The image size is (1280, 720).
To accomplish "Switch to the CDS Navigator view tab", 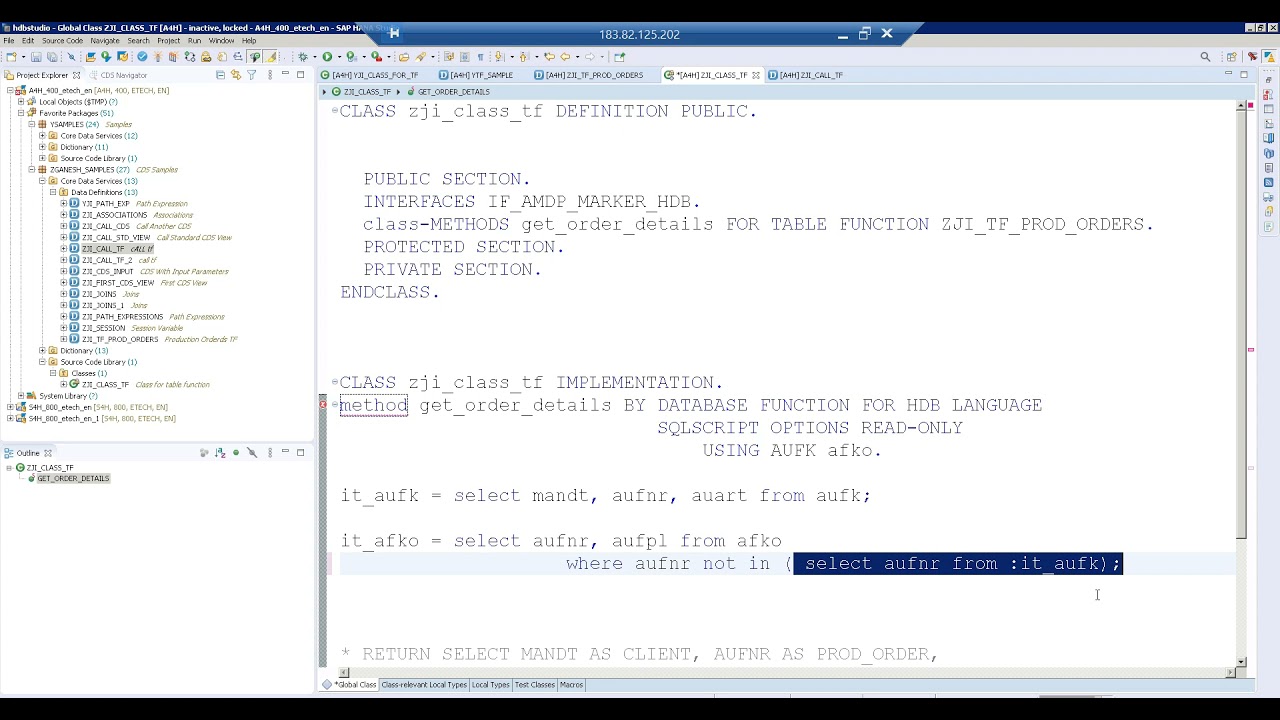I will click(x=118, y=75).
